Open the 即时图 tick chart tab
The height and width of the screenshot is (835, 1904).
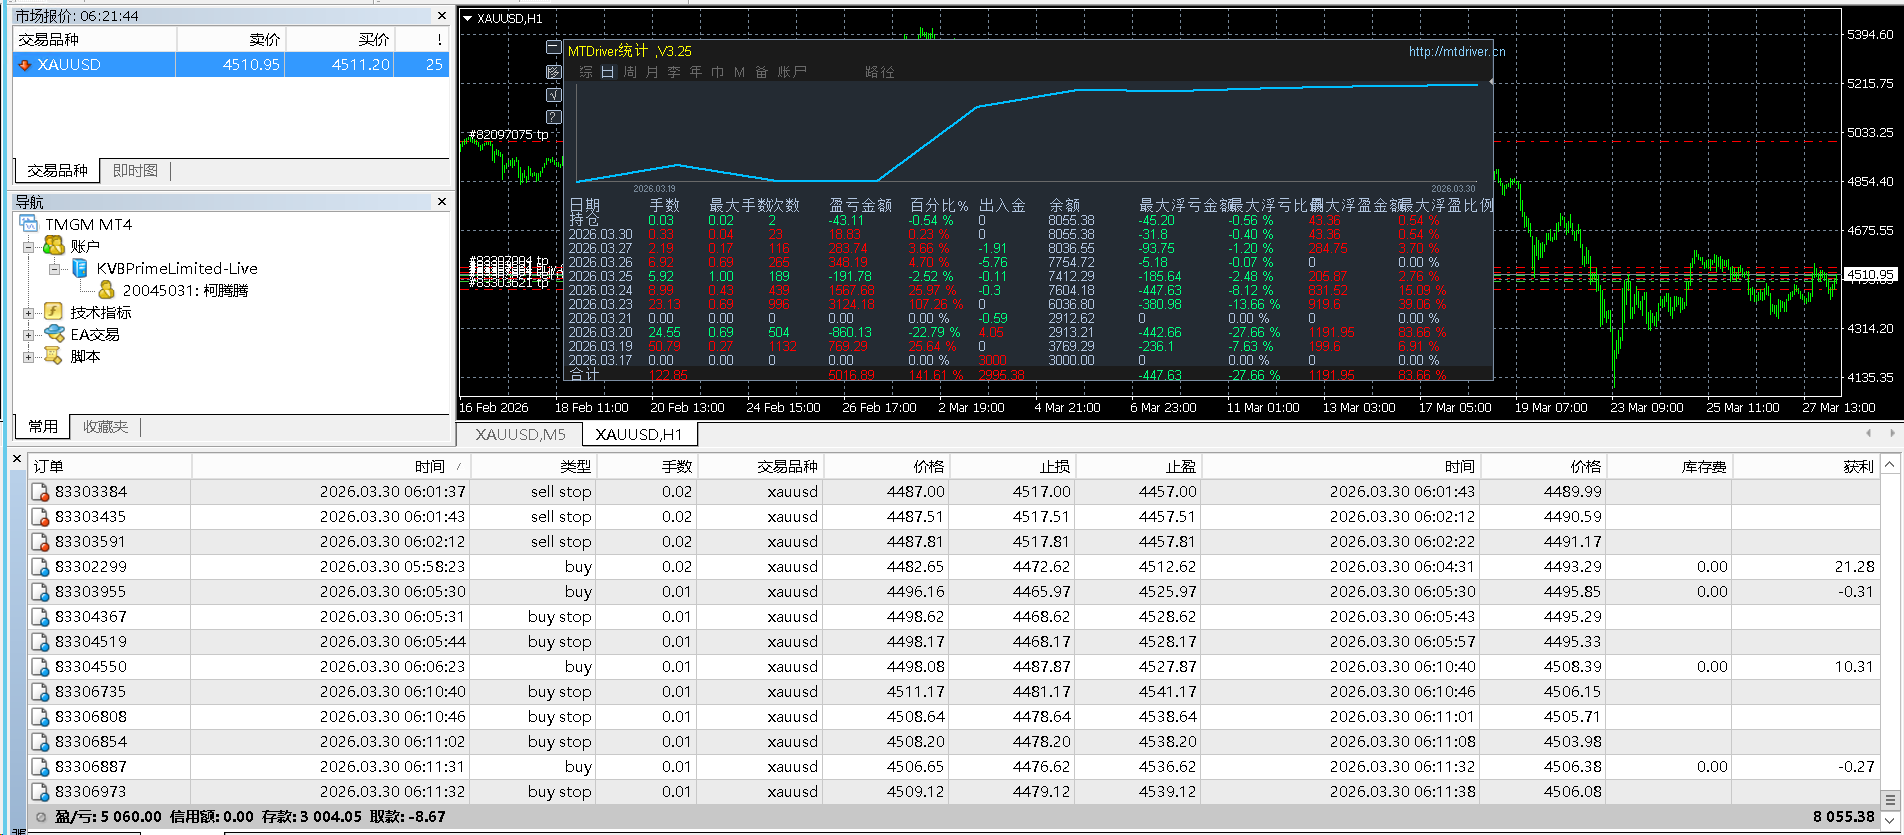coord(135,171)
